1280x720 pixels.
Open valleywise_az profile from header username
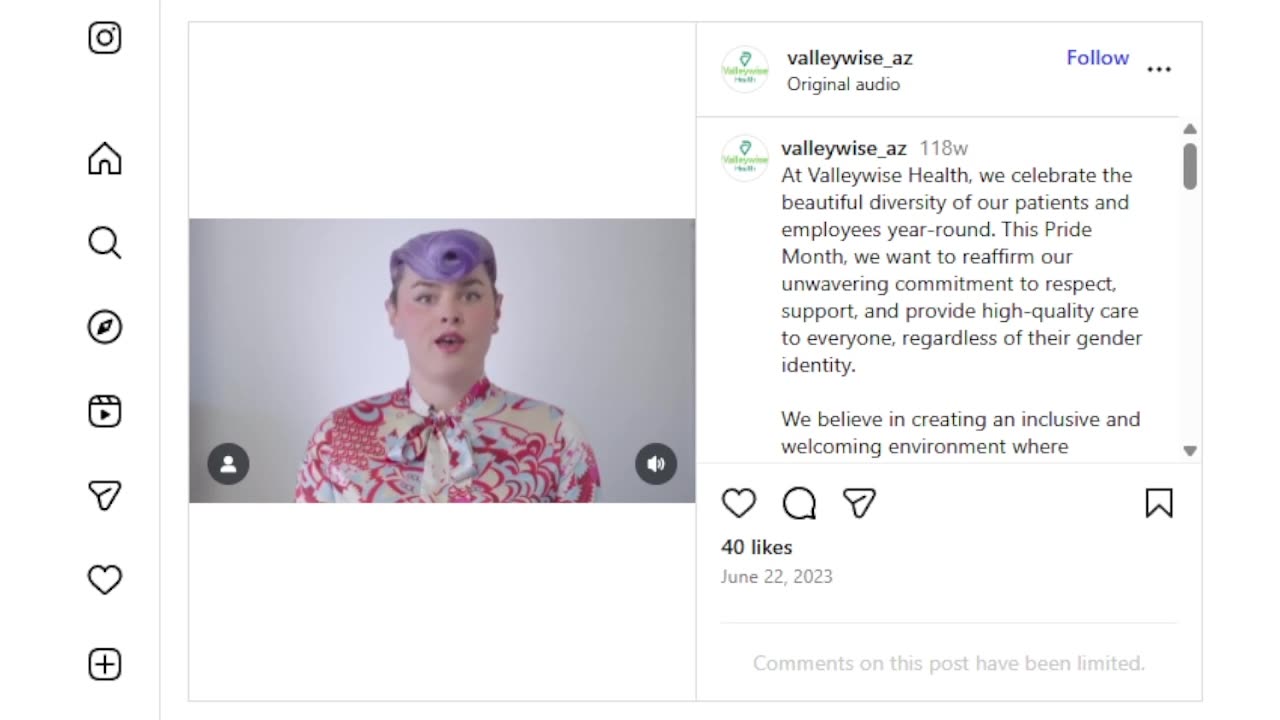point(850,58)
